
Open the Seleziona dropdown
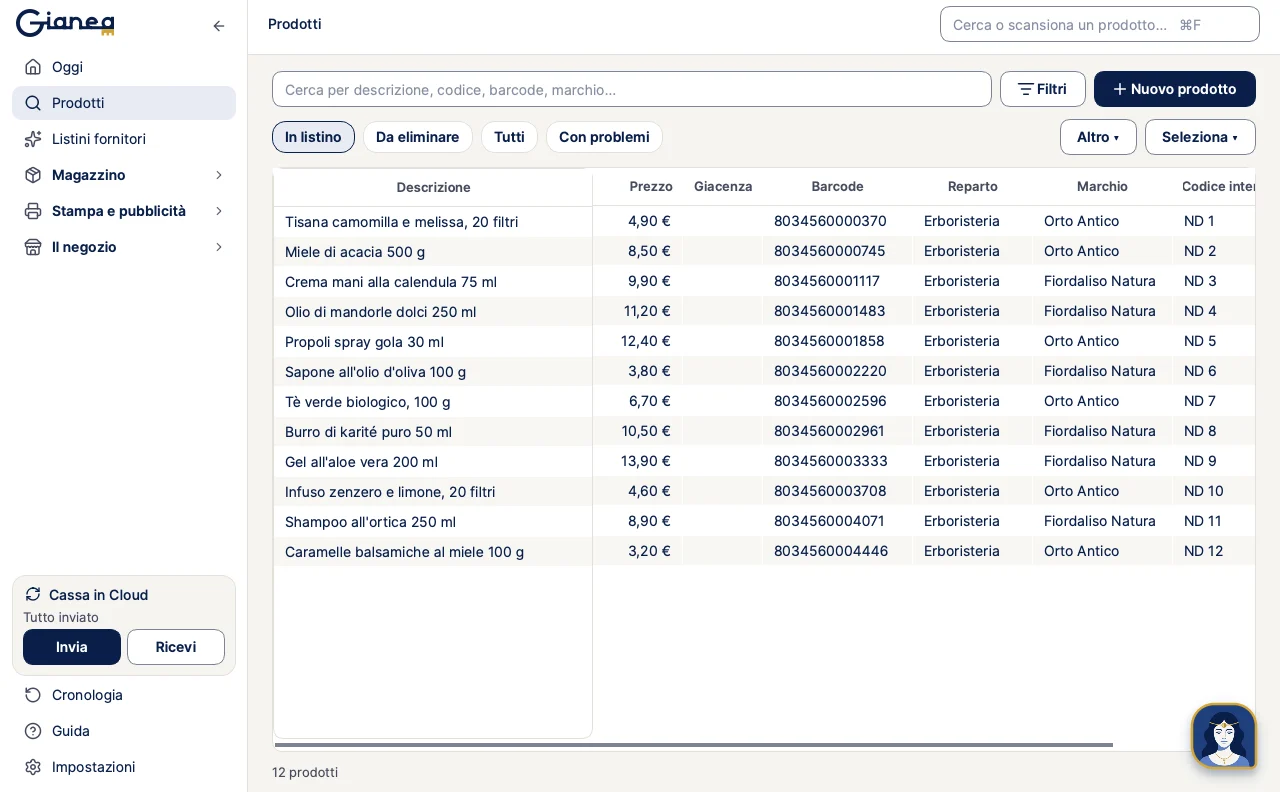click(x=1200, y=137)
